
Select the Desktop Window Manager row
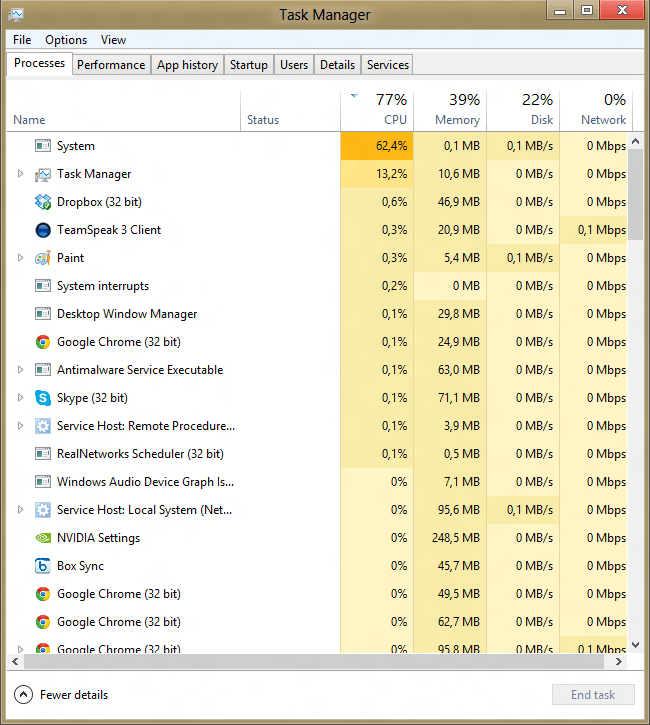pyautogui.click(x=127, y=314)
